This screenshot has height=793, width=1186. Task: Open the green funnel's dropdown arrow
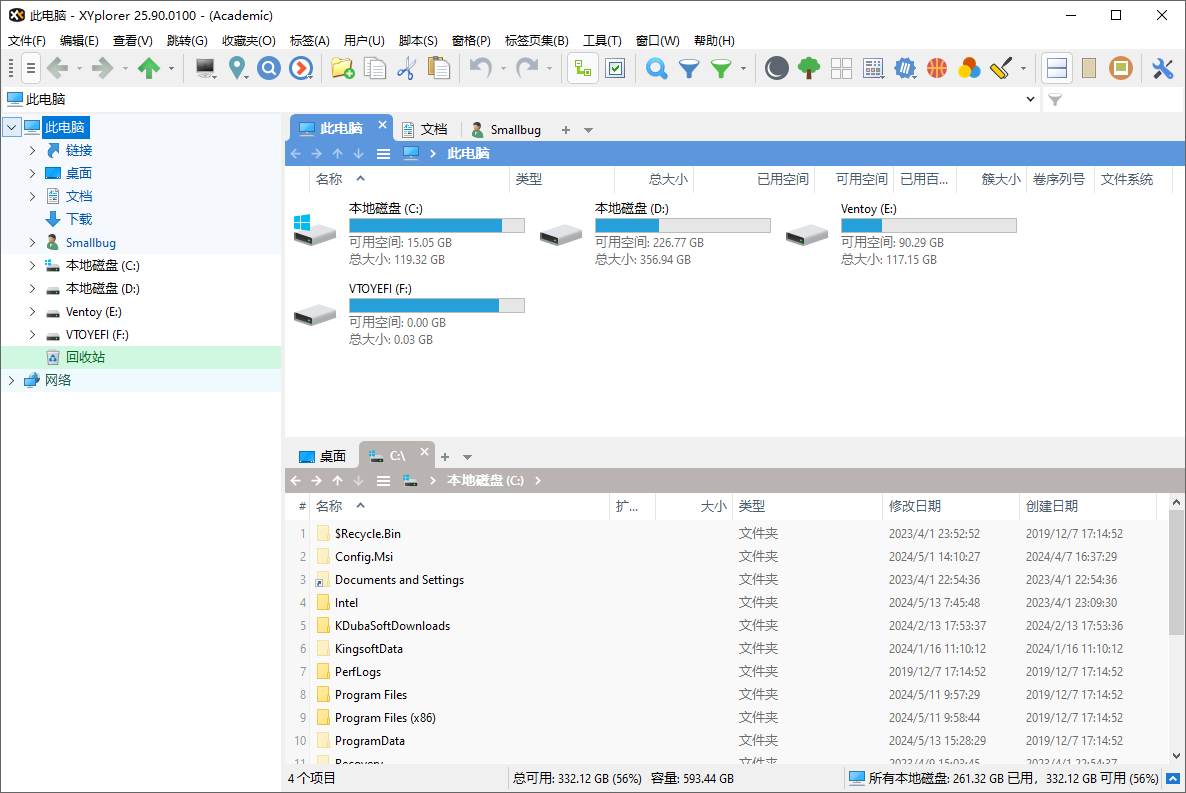pos(743,69)
